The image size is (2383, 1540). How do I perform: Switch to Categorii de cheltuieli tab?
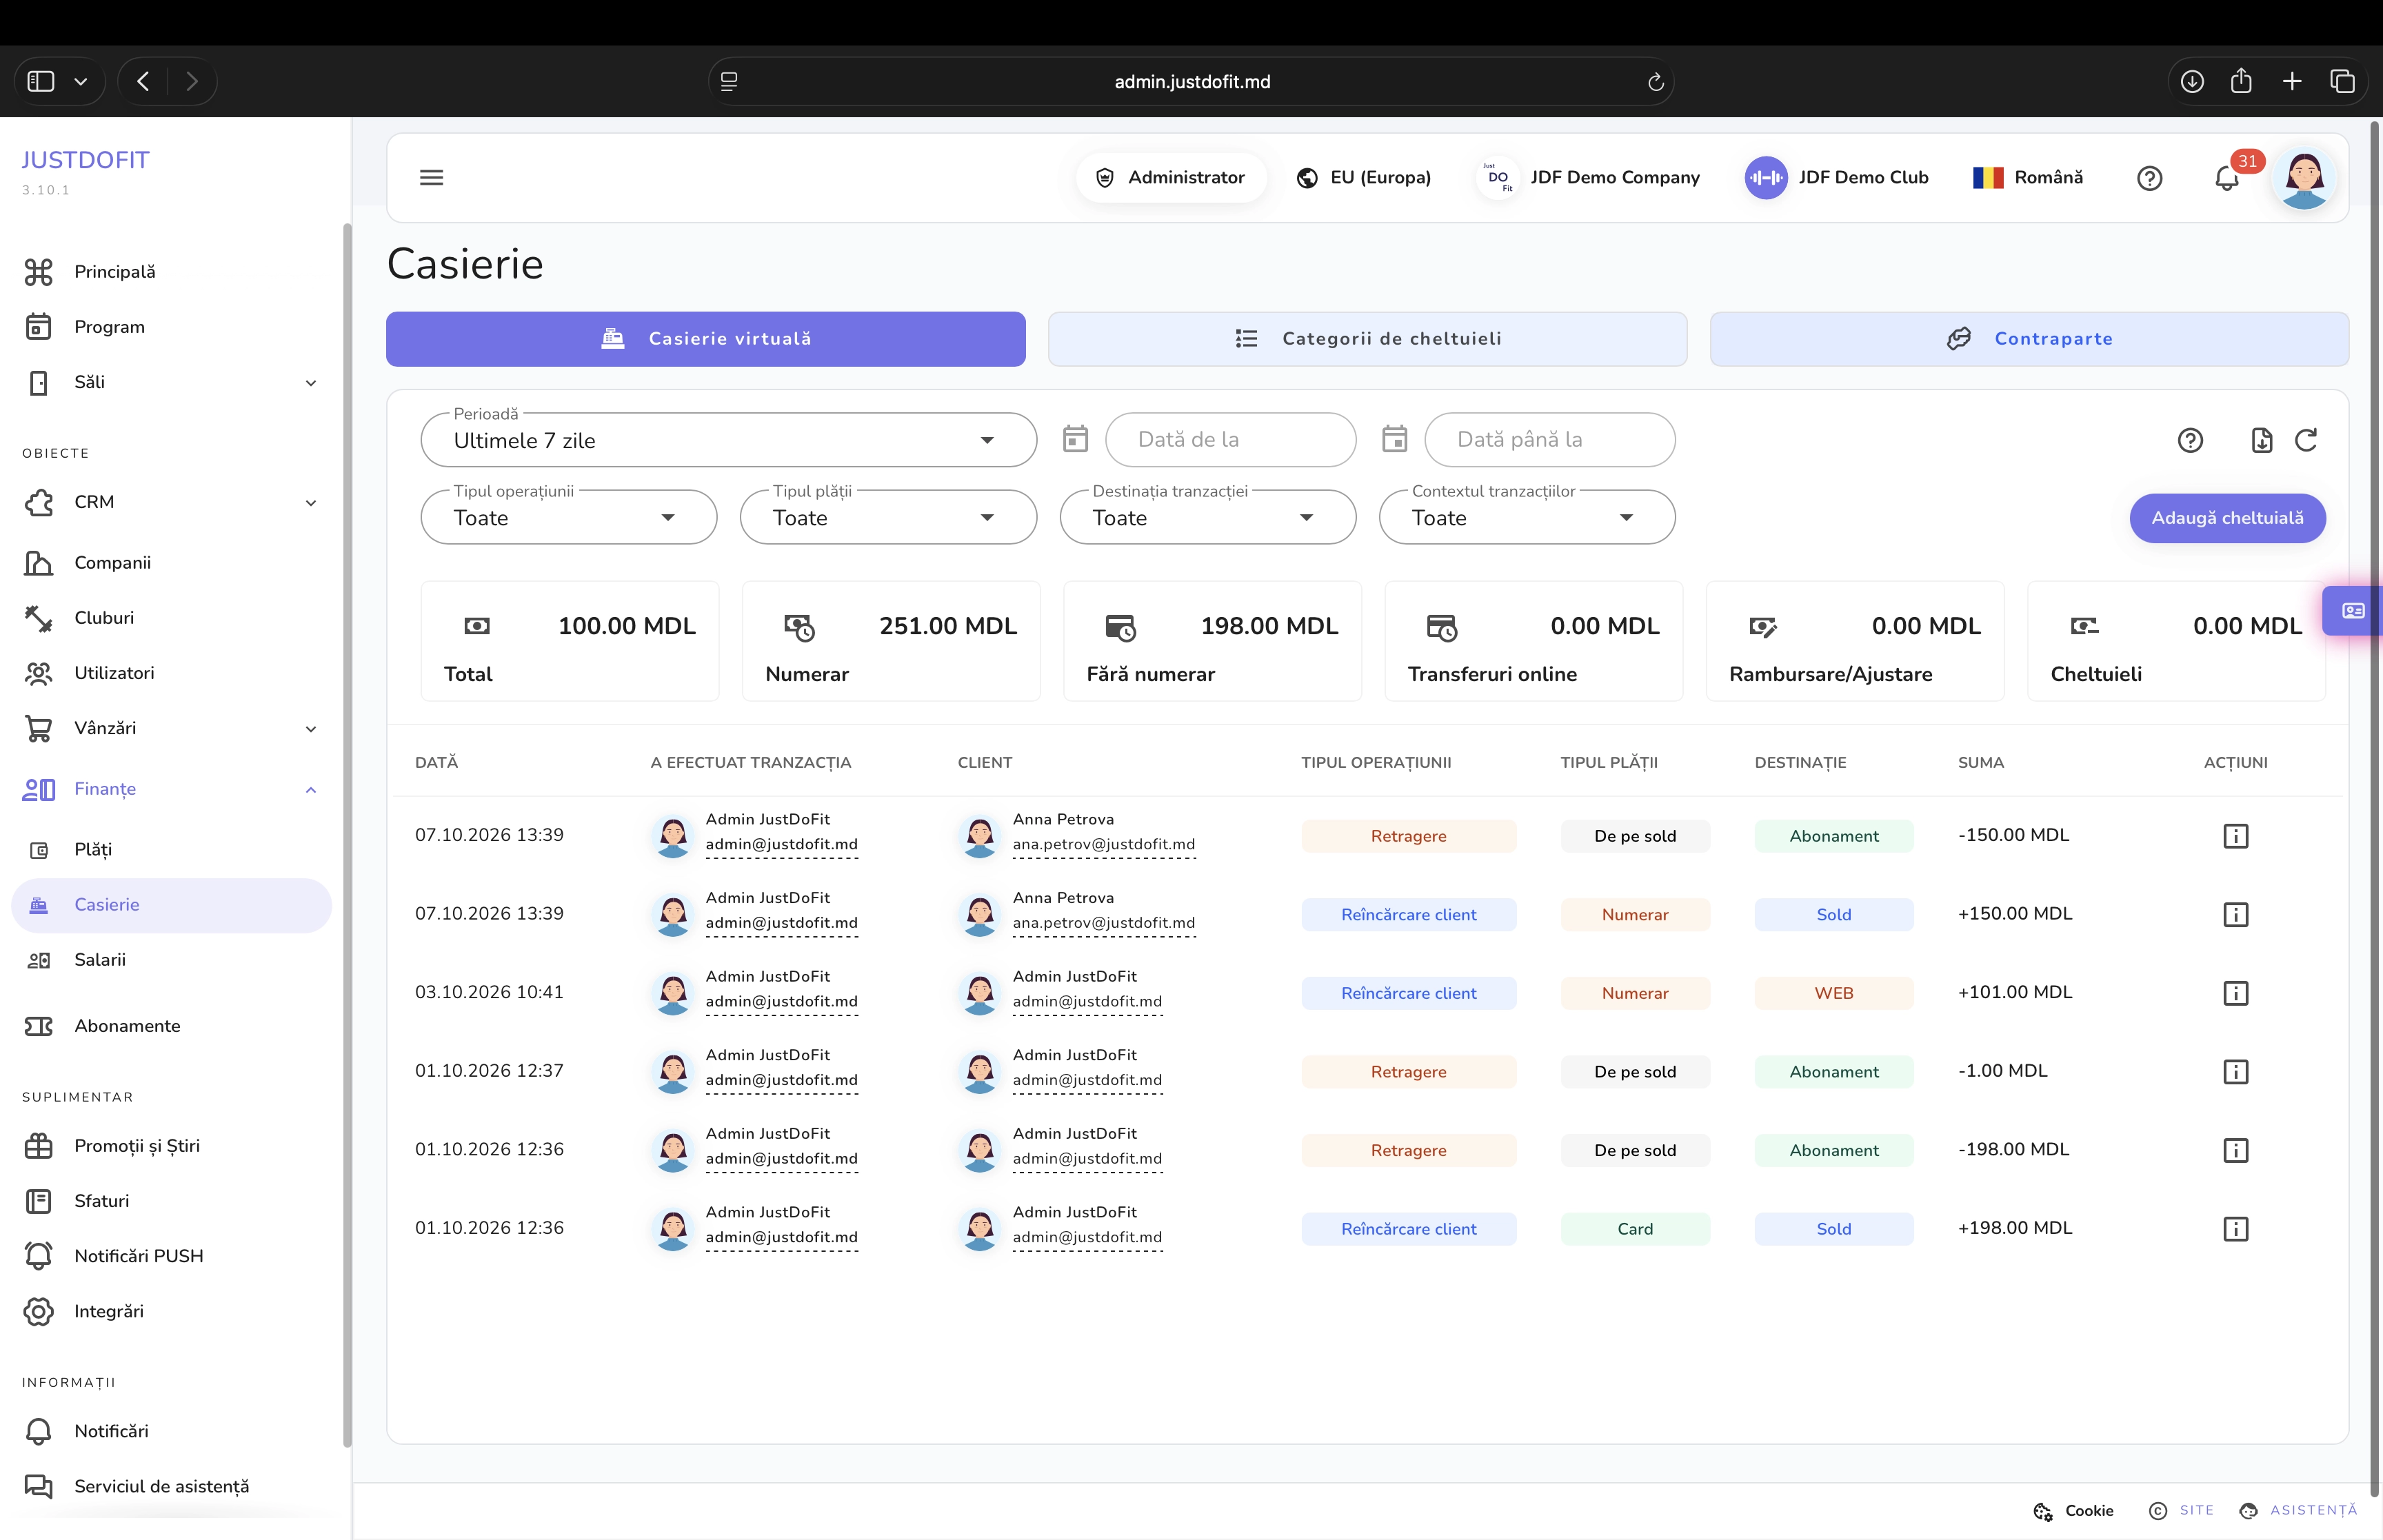point(1367,339)
